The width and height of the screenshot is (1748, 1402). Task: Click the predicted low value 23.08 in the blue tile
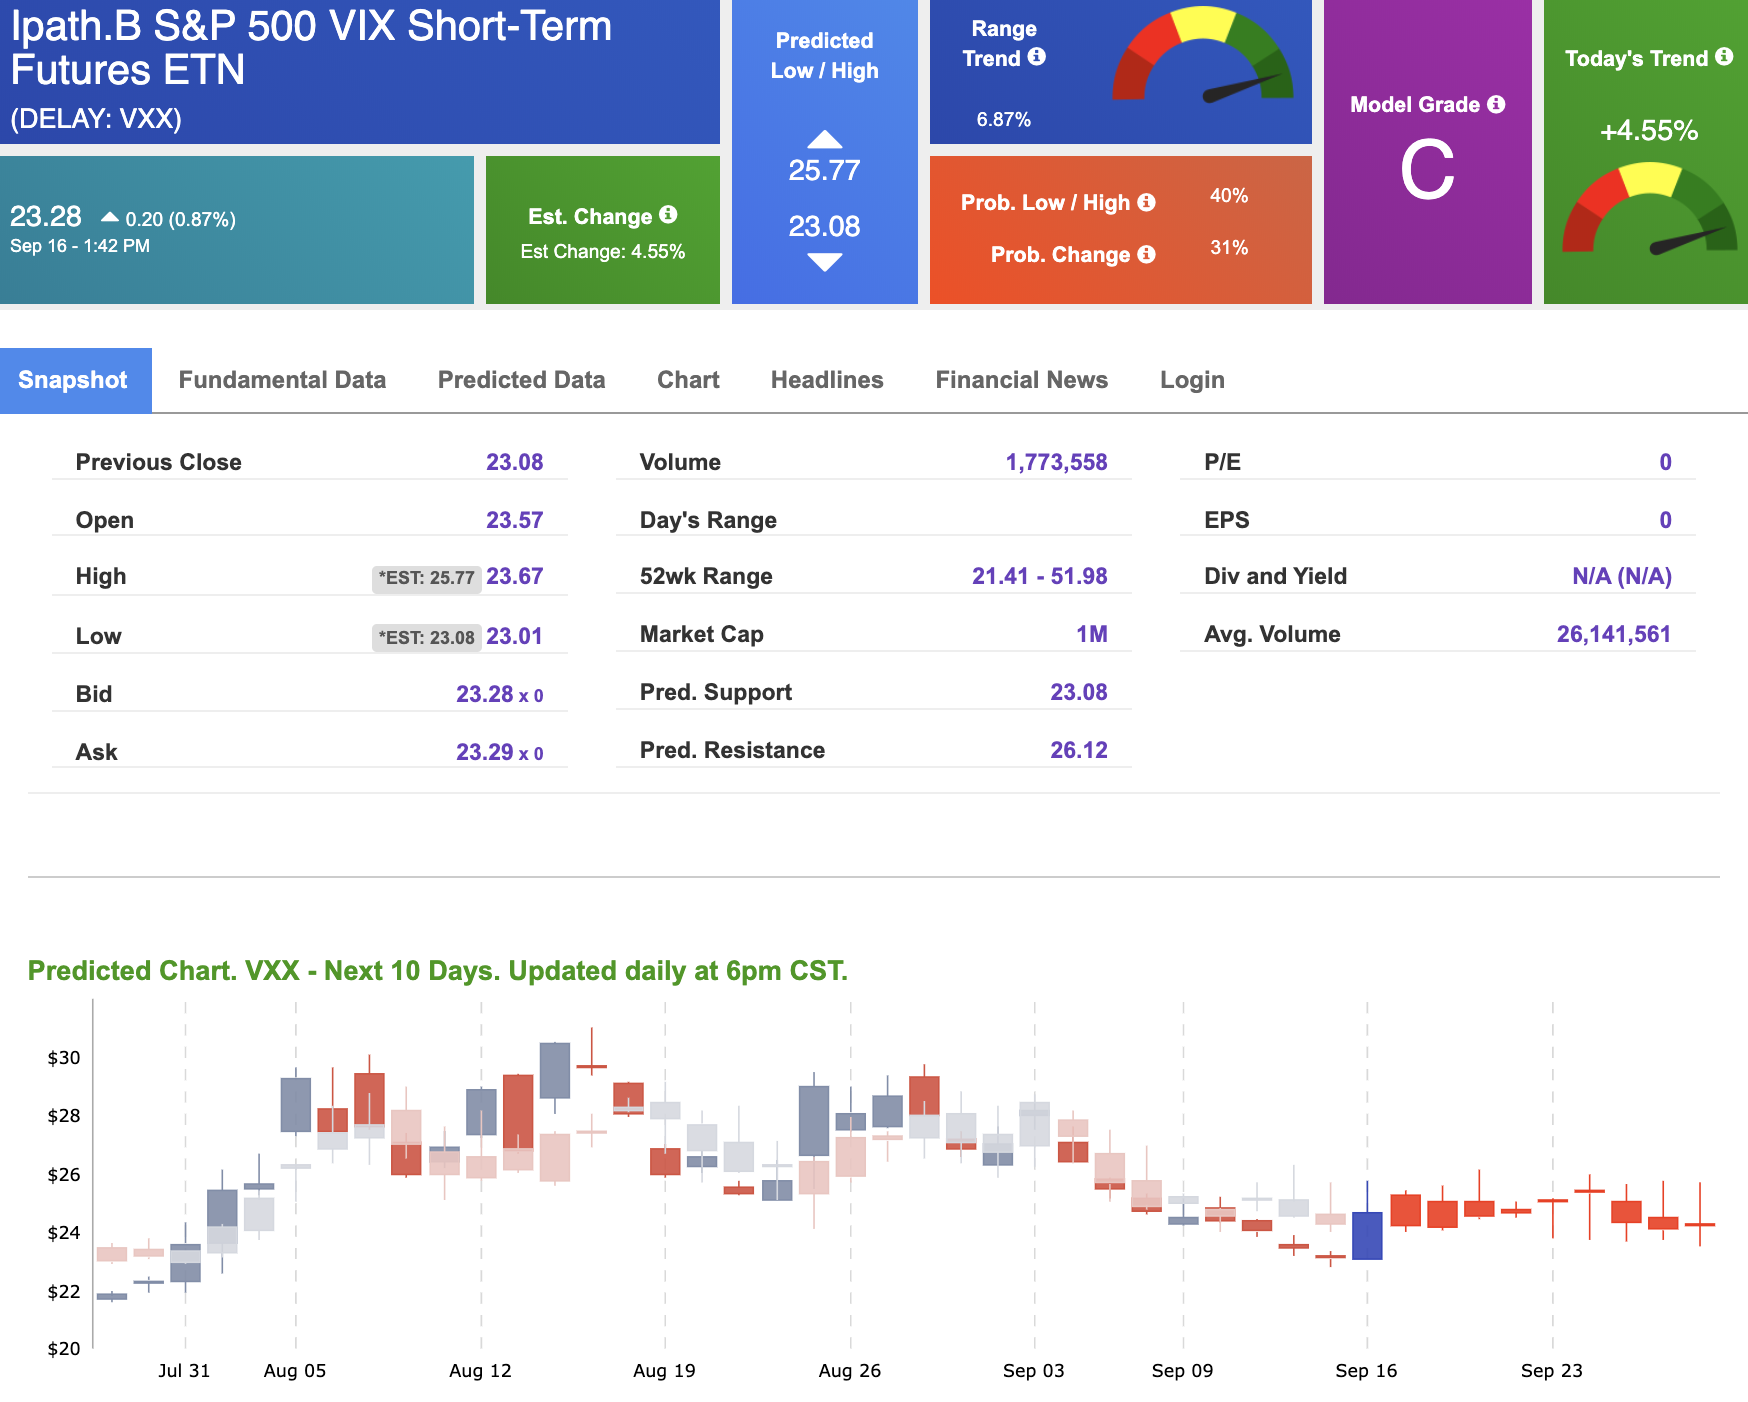(824, 227)
